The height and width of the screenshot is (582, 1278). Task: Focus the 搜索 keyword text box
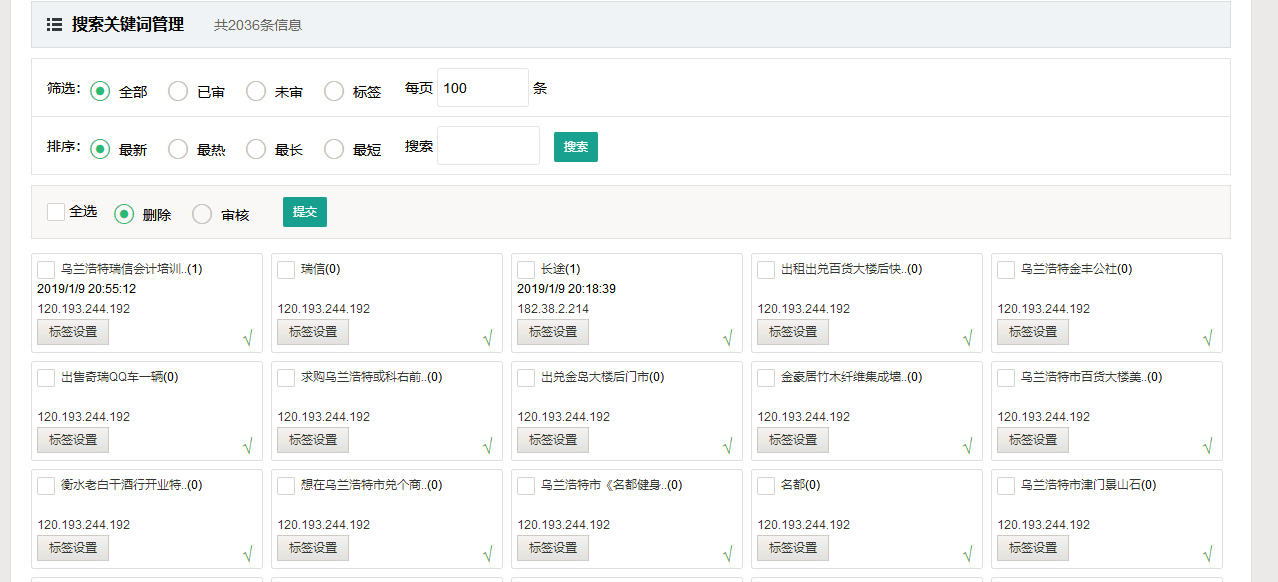coord(488,146)
